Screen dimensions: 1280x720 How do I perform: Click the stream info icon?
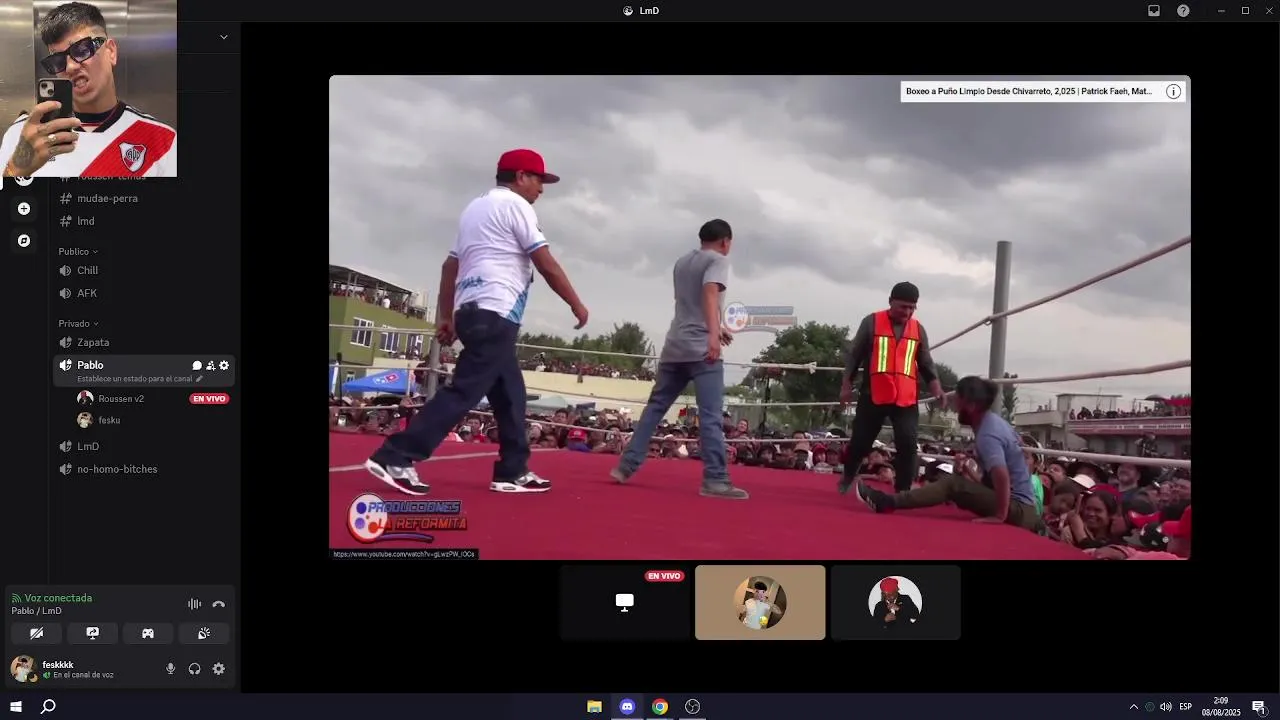1174,91
